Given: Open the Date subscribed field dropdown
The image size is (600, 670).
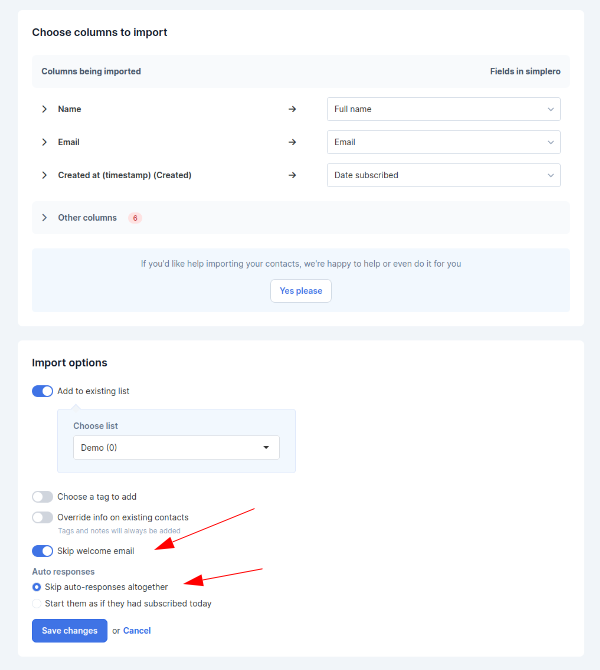Looking at the screenshot, I should click(444, 175).
